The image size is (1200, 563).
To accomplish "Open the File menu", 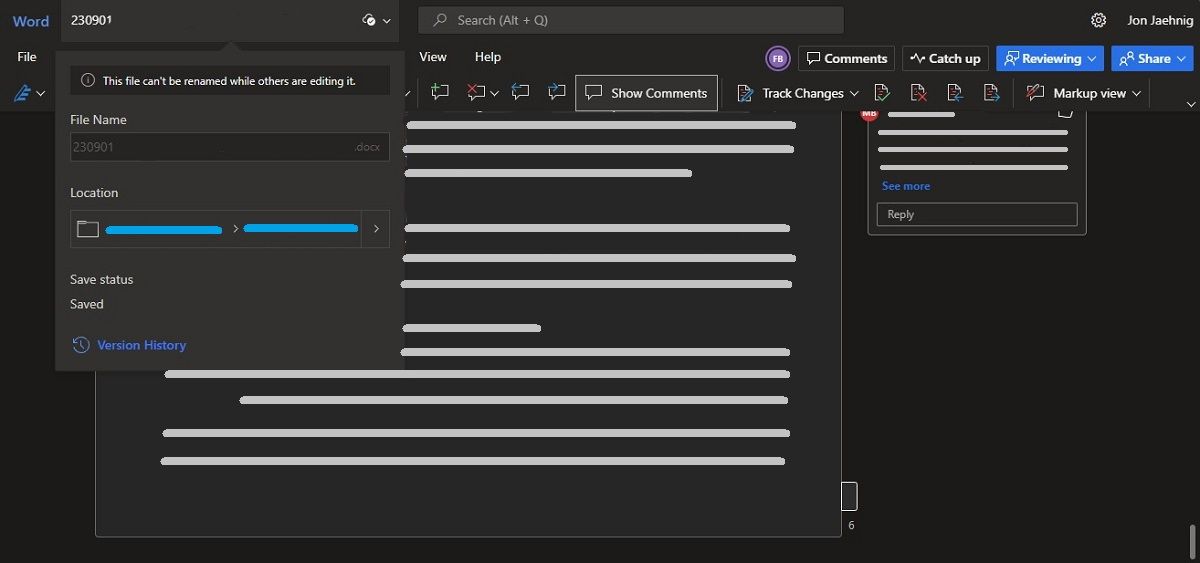I will (x=27, y=57).
